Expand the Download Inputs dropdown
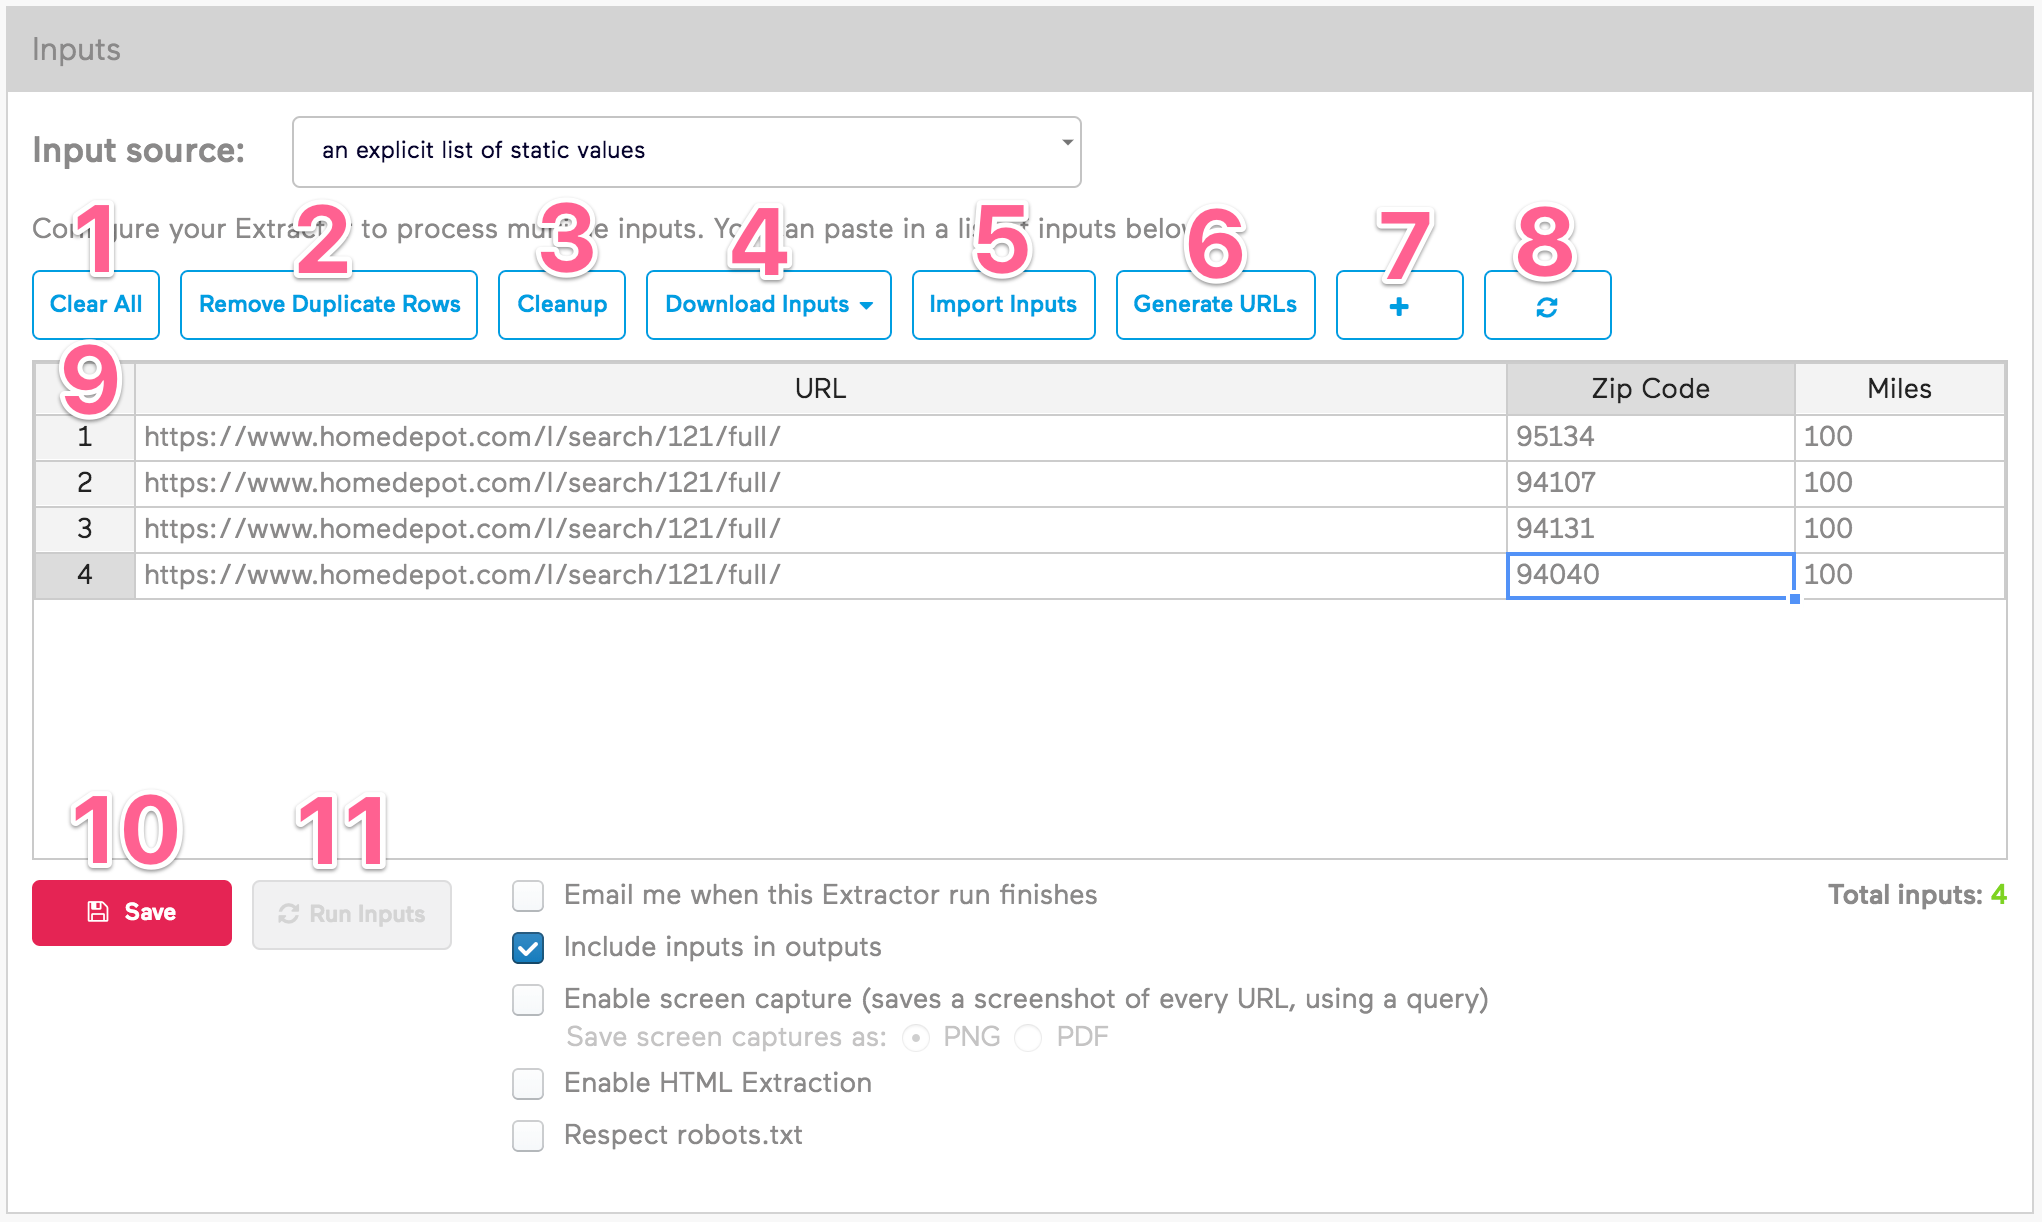The image size is (2042, 1222). [767, 305]
